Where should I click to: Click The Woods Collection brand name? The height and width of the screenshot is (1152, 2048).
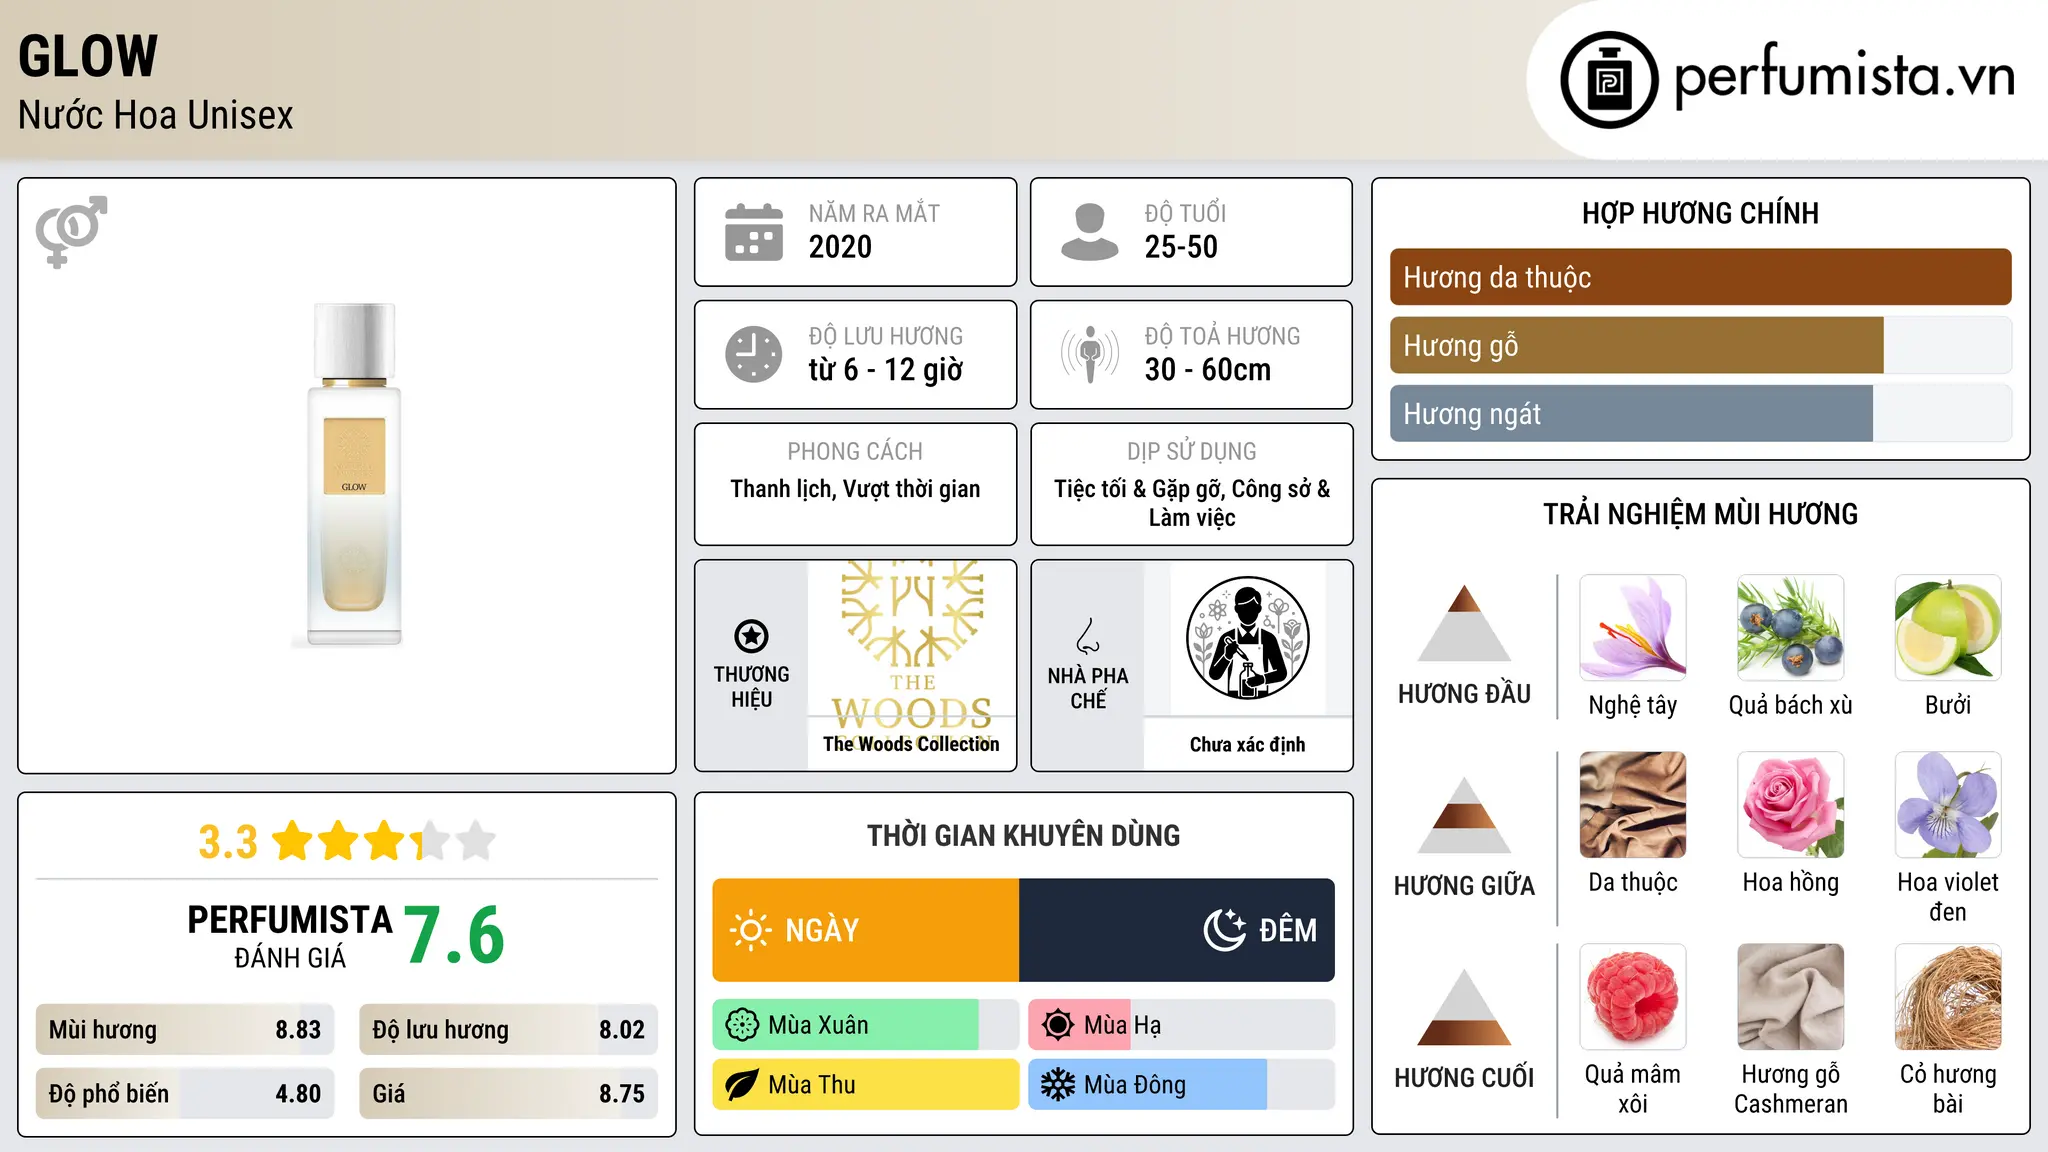point(911,744)
